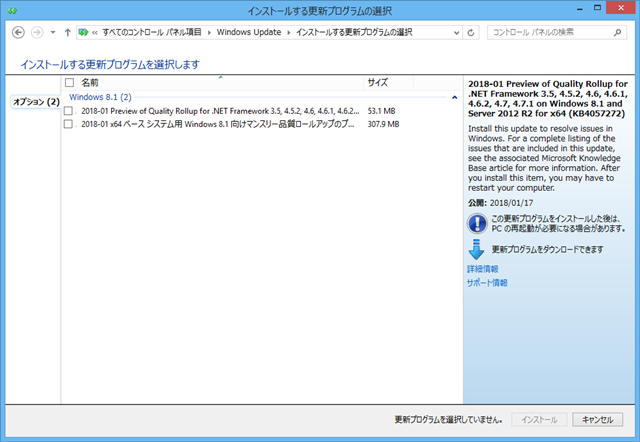640x442 pixels.
Task: Check the Windows 8.1 monthly rollup update
Action: [68, 124]
